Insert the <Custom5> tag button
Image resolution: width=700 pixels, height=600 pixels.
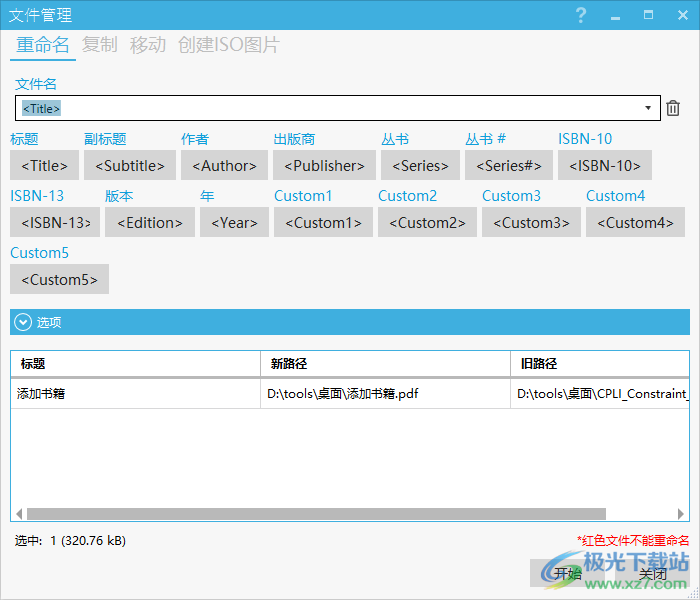coord(59,279)
